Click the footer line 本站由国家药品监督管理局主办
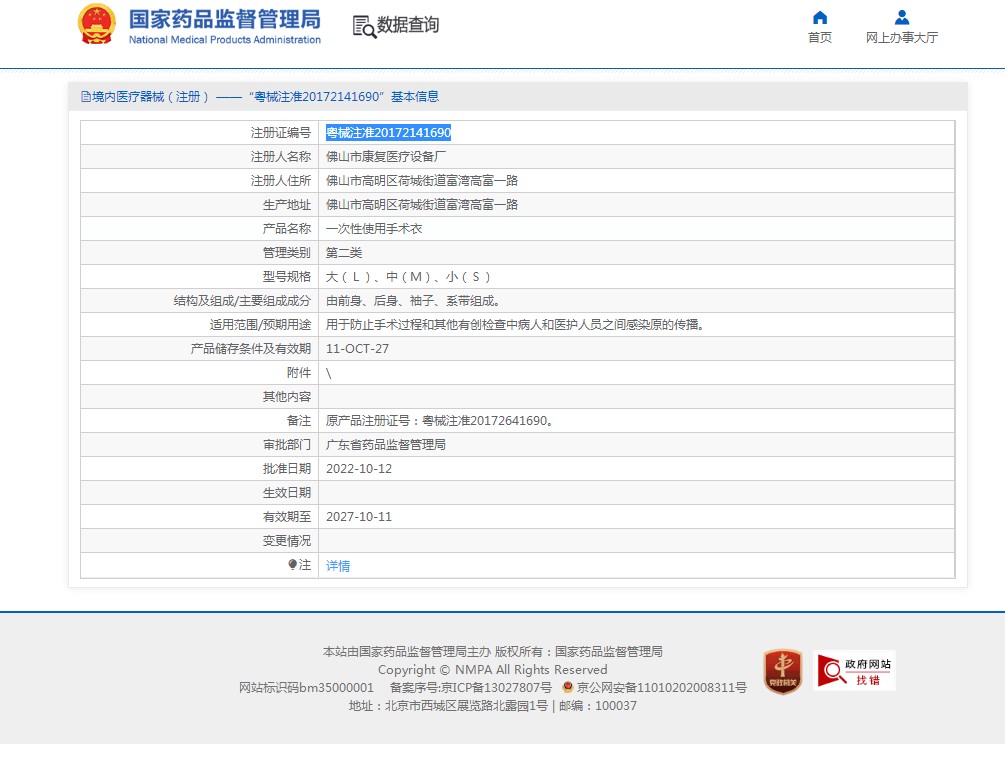Screen dimensions: 1005x763 [x=493, y=651]
